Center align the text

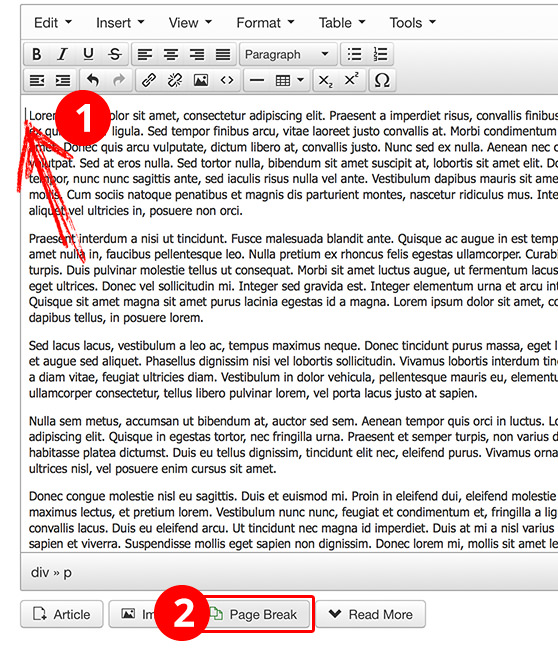170,54
